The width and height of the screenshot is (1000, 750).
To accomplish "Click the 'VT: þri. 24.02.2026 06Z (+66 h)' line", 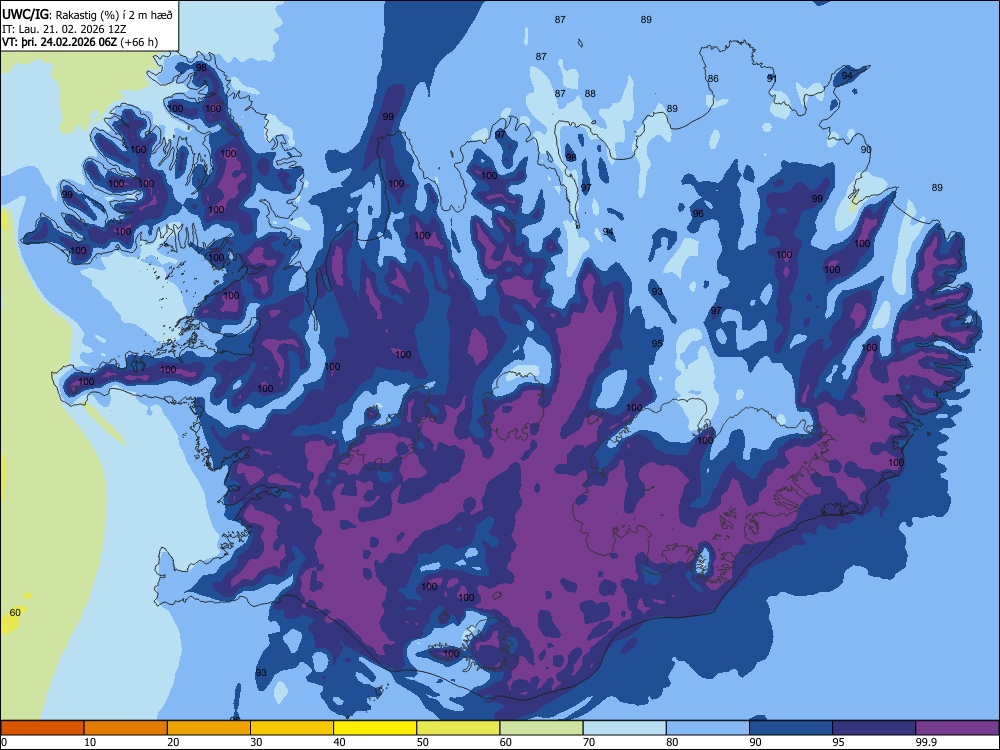I will pyautogui.click(x=80, y=42).
